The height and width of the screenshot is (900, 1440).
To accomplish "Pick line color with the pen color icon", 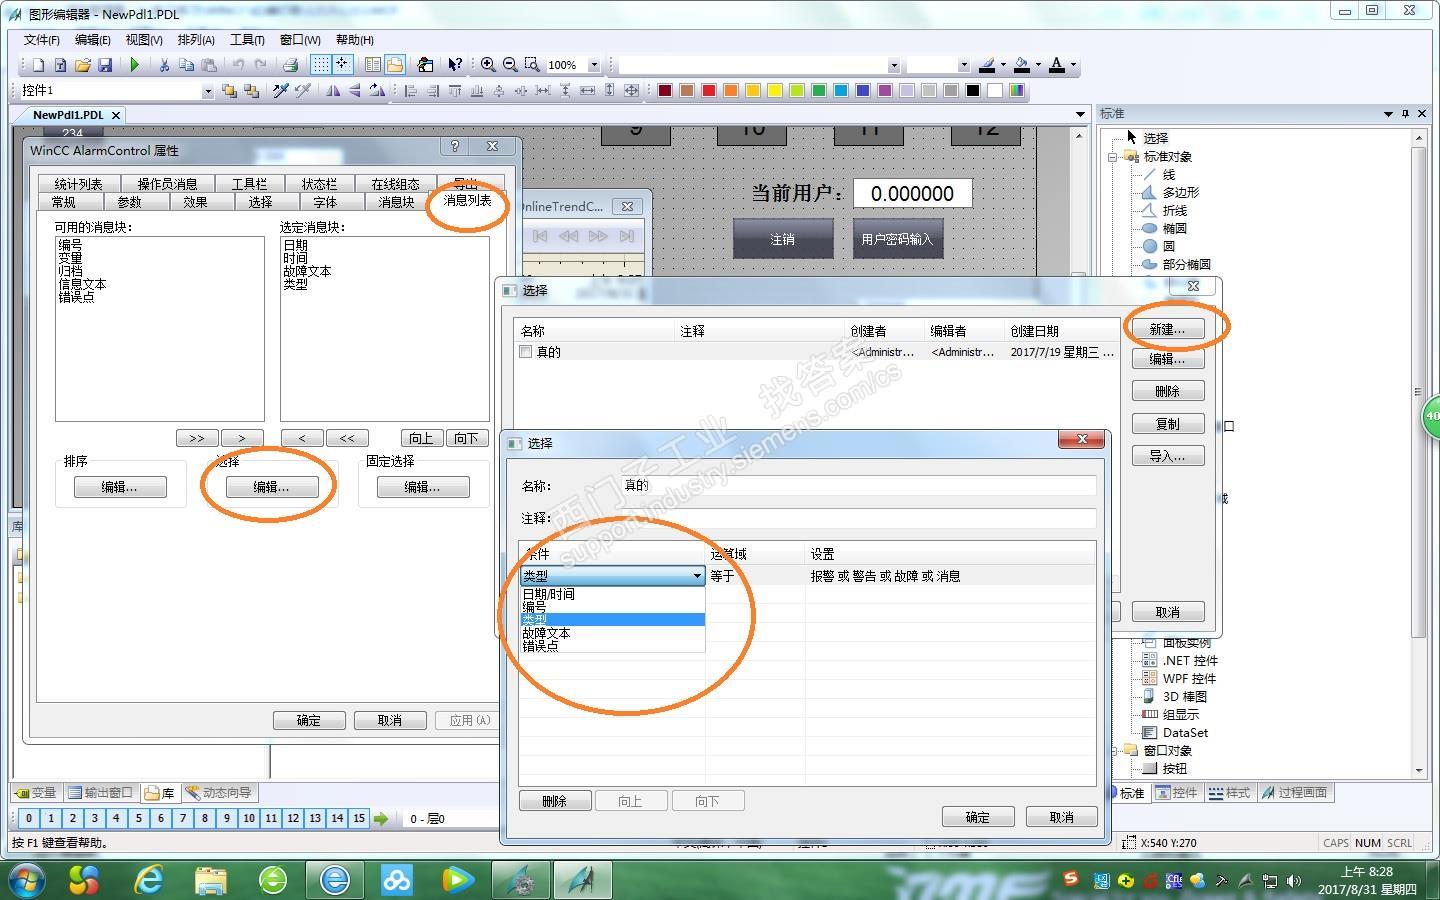I will pyautogui.click(x=987, y=65).
